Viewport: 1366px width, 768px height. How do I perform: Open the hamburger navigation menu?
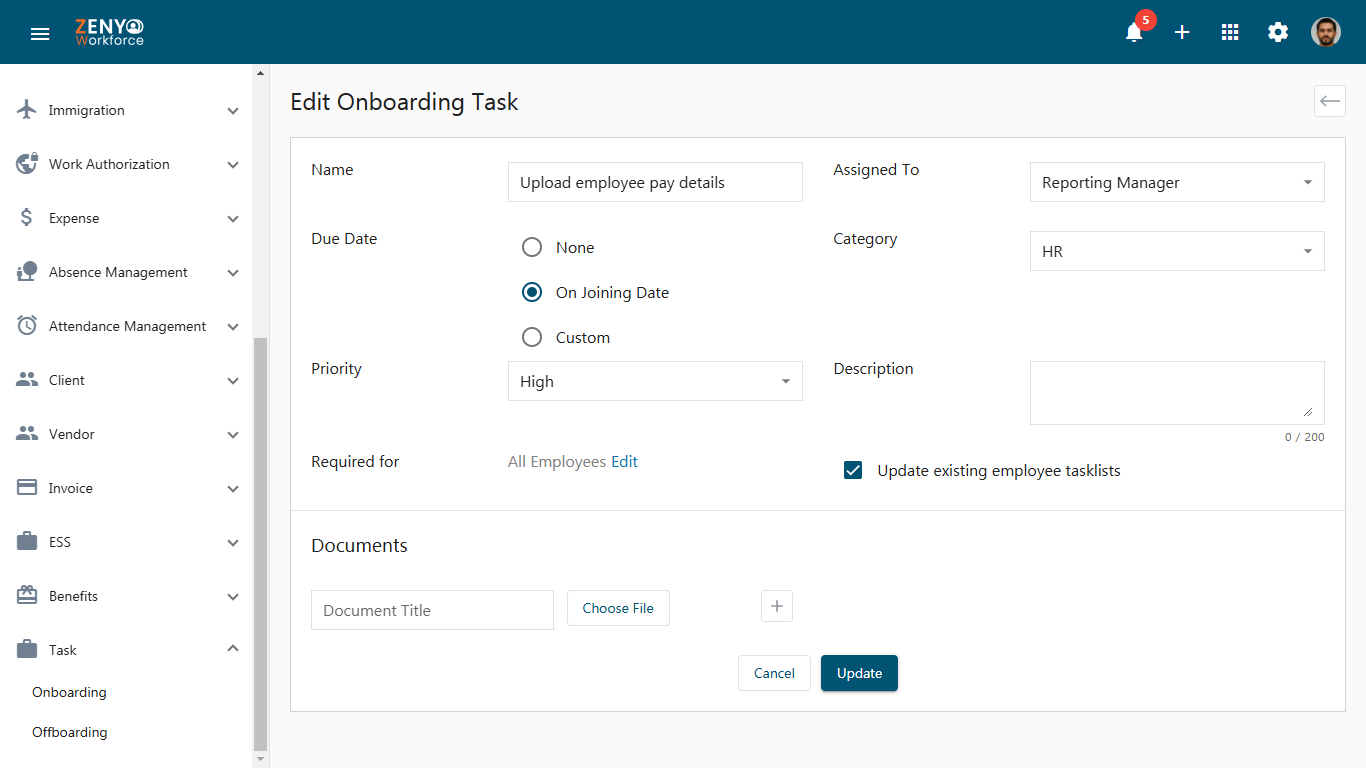point(40,33)
